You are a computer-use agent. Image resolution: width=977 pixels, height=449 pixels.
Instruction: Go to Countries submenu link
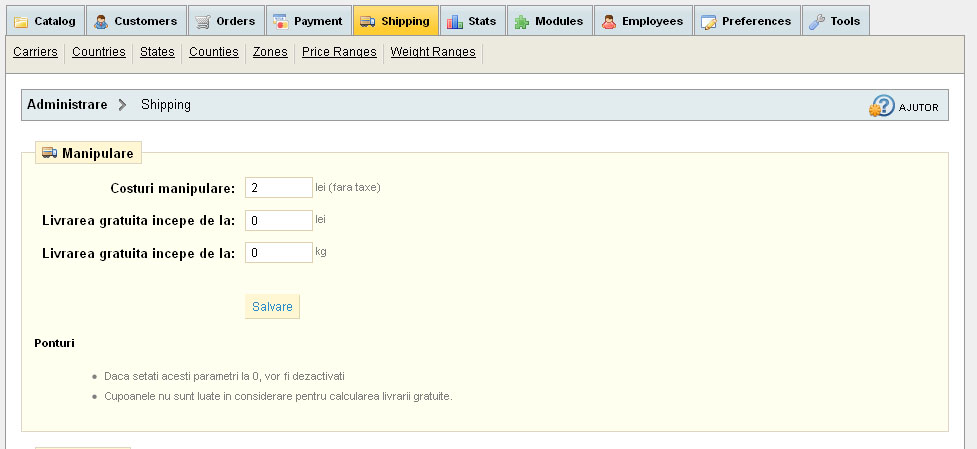pyautogui.click(x=99, y=52)
